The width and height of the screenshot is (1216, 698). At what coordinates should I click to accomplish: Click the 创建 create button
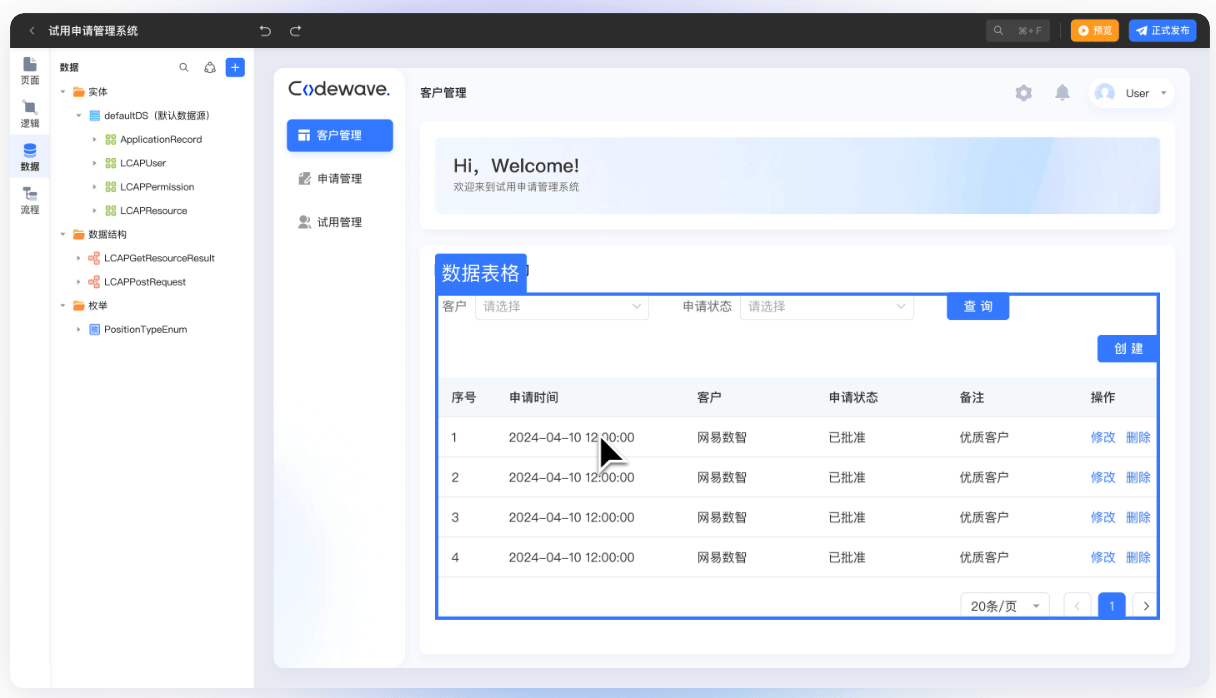point(1128,348)
